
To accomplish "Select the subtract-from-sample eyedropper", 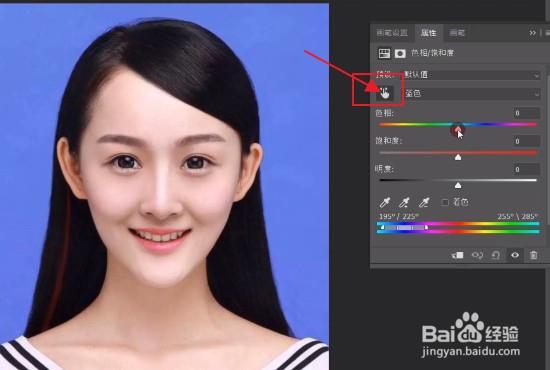I will (x=424, y=202).
